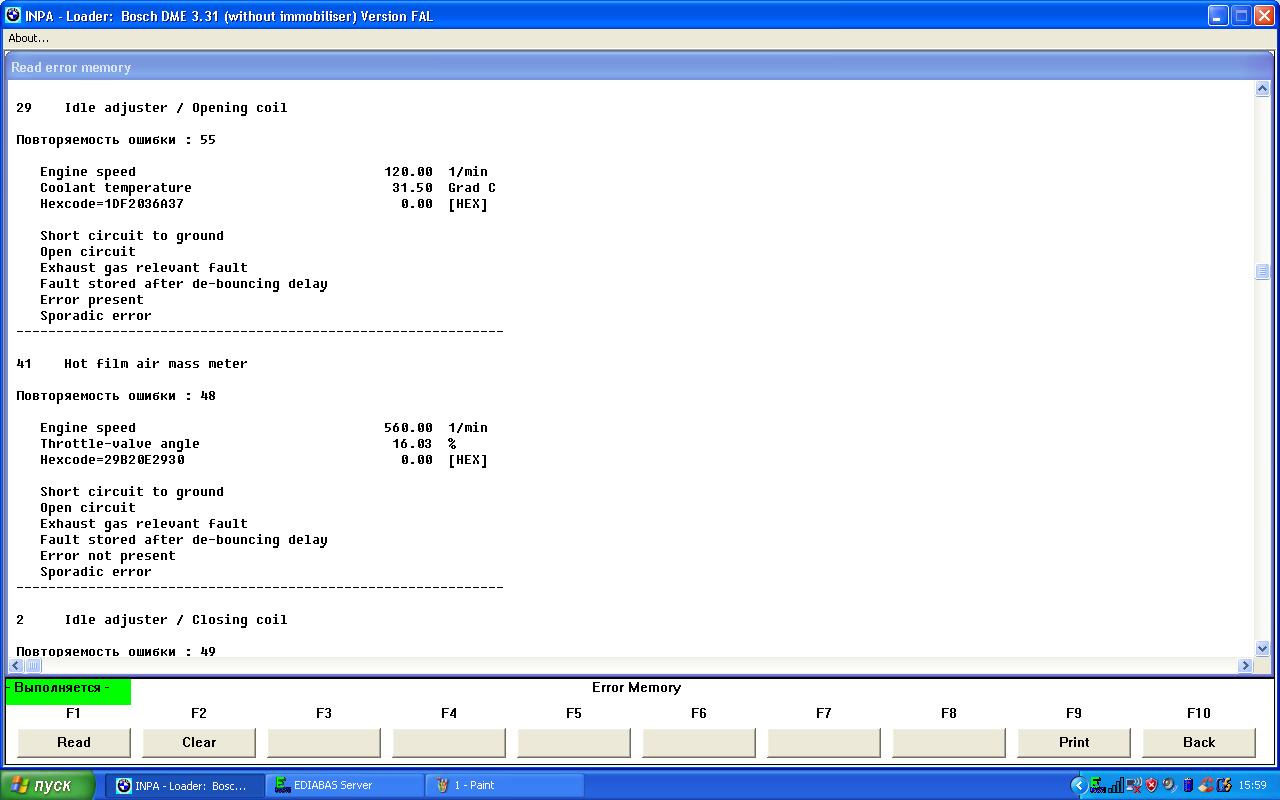Click the text 'Повторяемость ошибки : 49'
Image resolution: width=1280 pixels, height=800 pixels.
click(116, 651)
